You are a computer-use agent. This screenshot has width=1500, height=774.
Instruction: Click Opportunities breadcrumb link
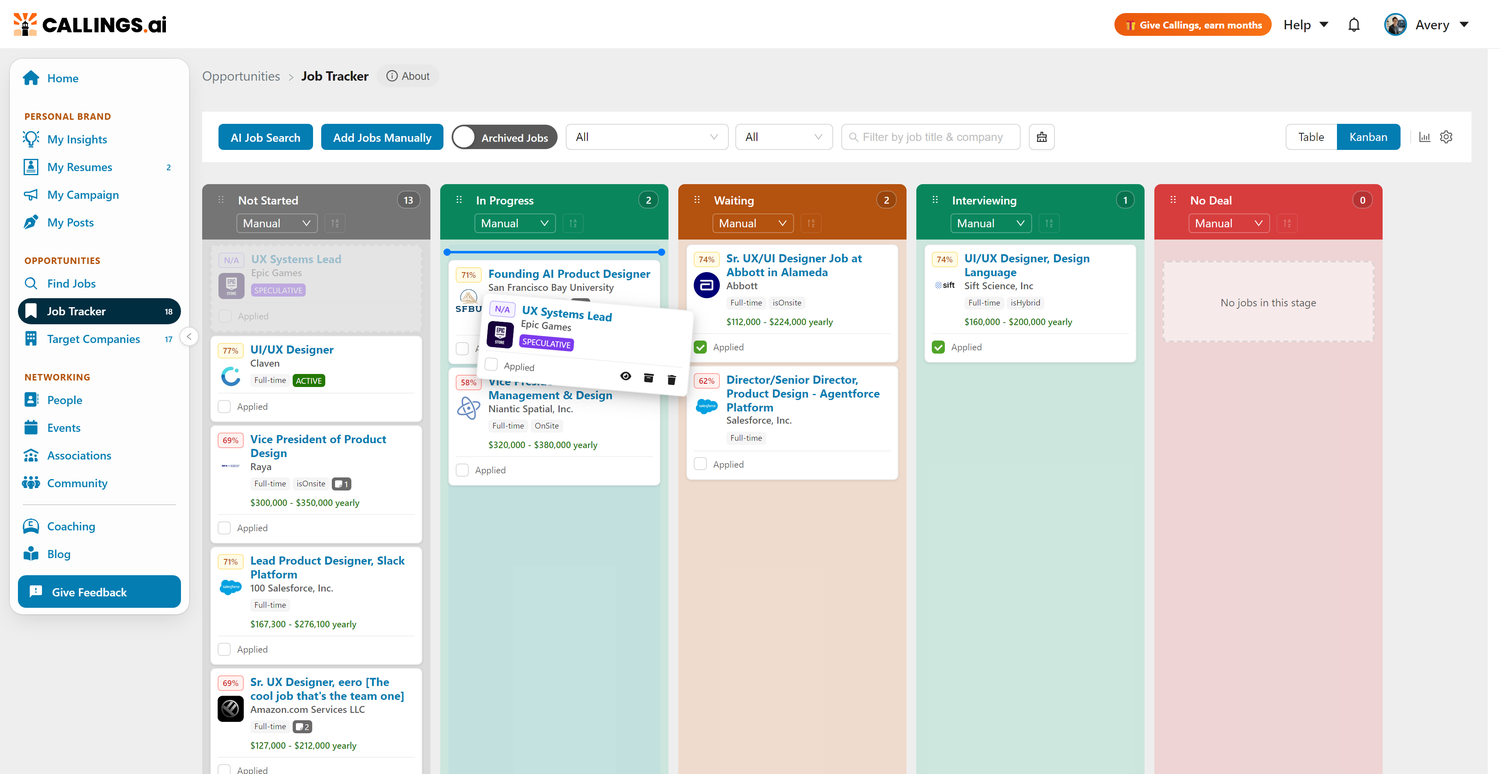coord(241,76)
